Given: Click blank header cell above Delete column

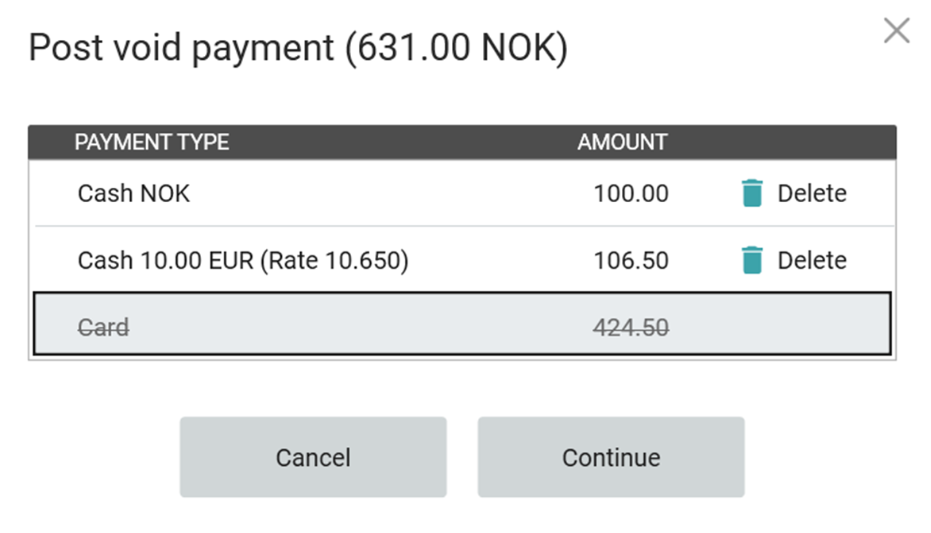Looking at the screenshot, I should pos(792,142).
